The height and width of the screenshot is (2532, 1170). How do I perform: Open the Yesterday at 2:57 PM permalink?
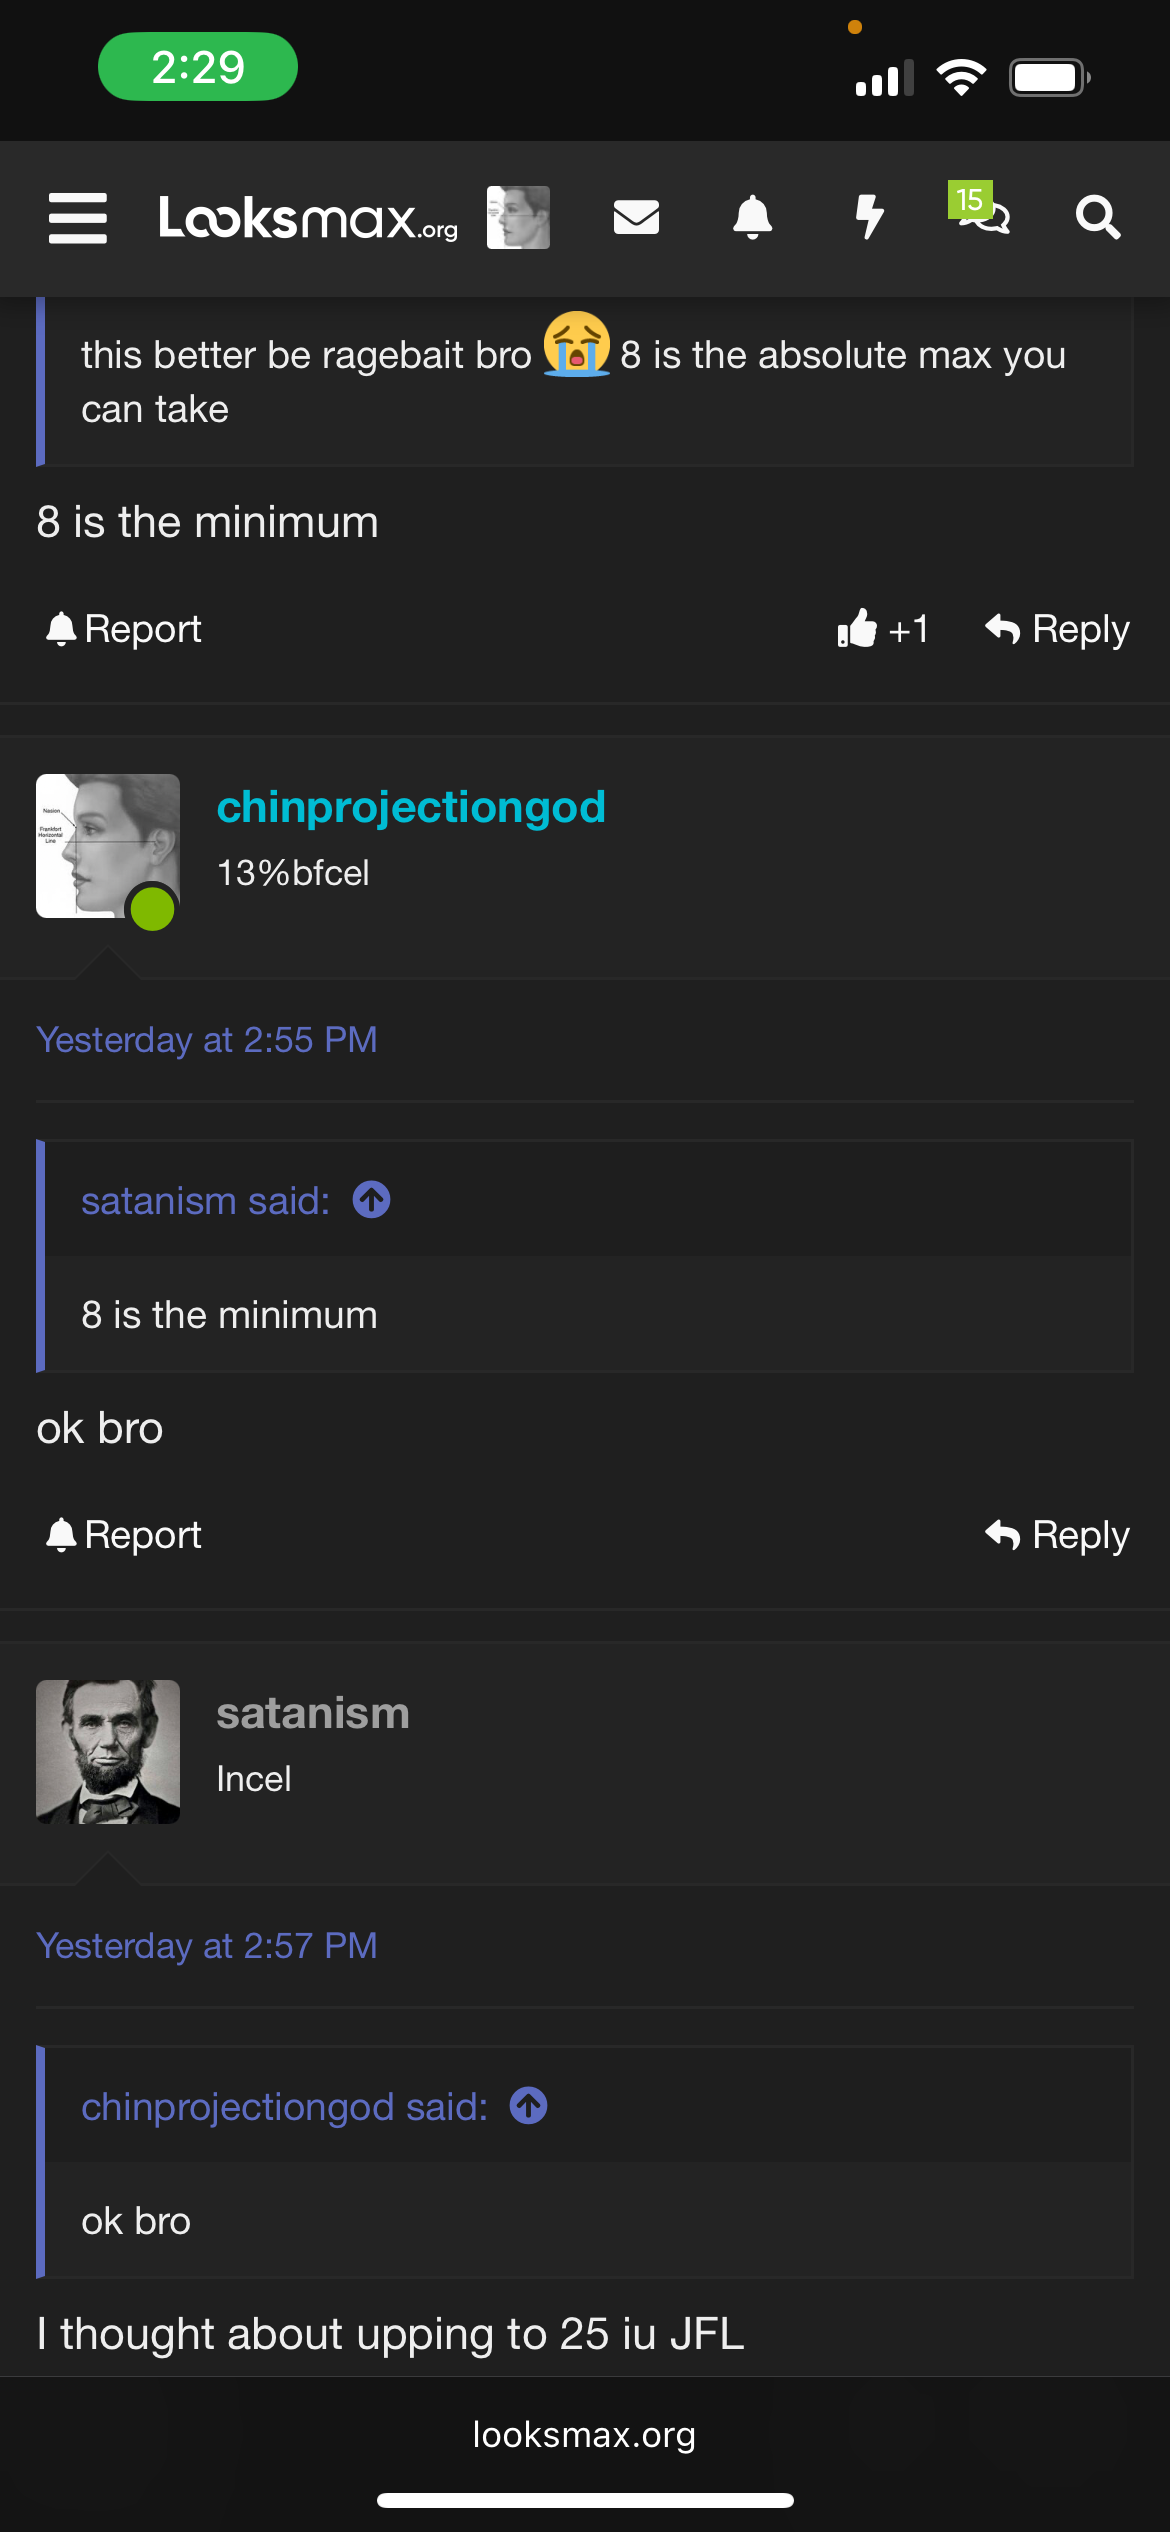coord(207,1946)
